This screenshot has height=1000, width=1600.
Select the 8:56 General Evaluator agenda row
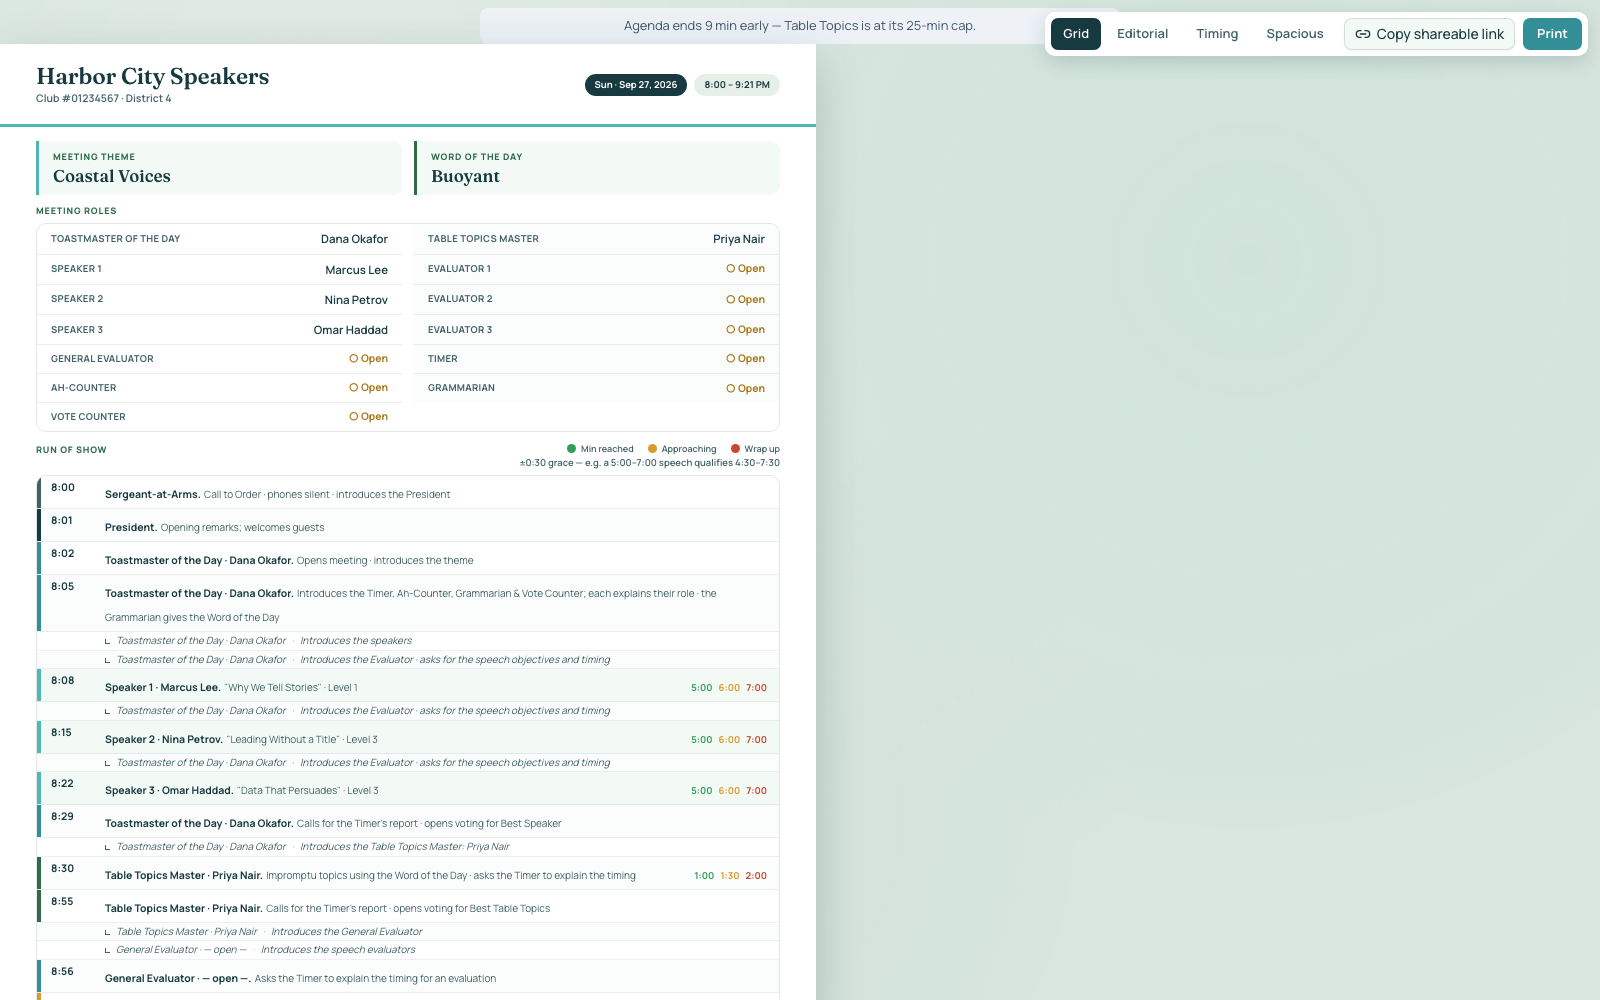click(408, 977)
